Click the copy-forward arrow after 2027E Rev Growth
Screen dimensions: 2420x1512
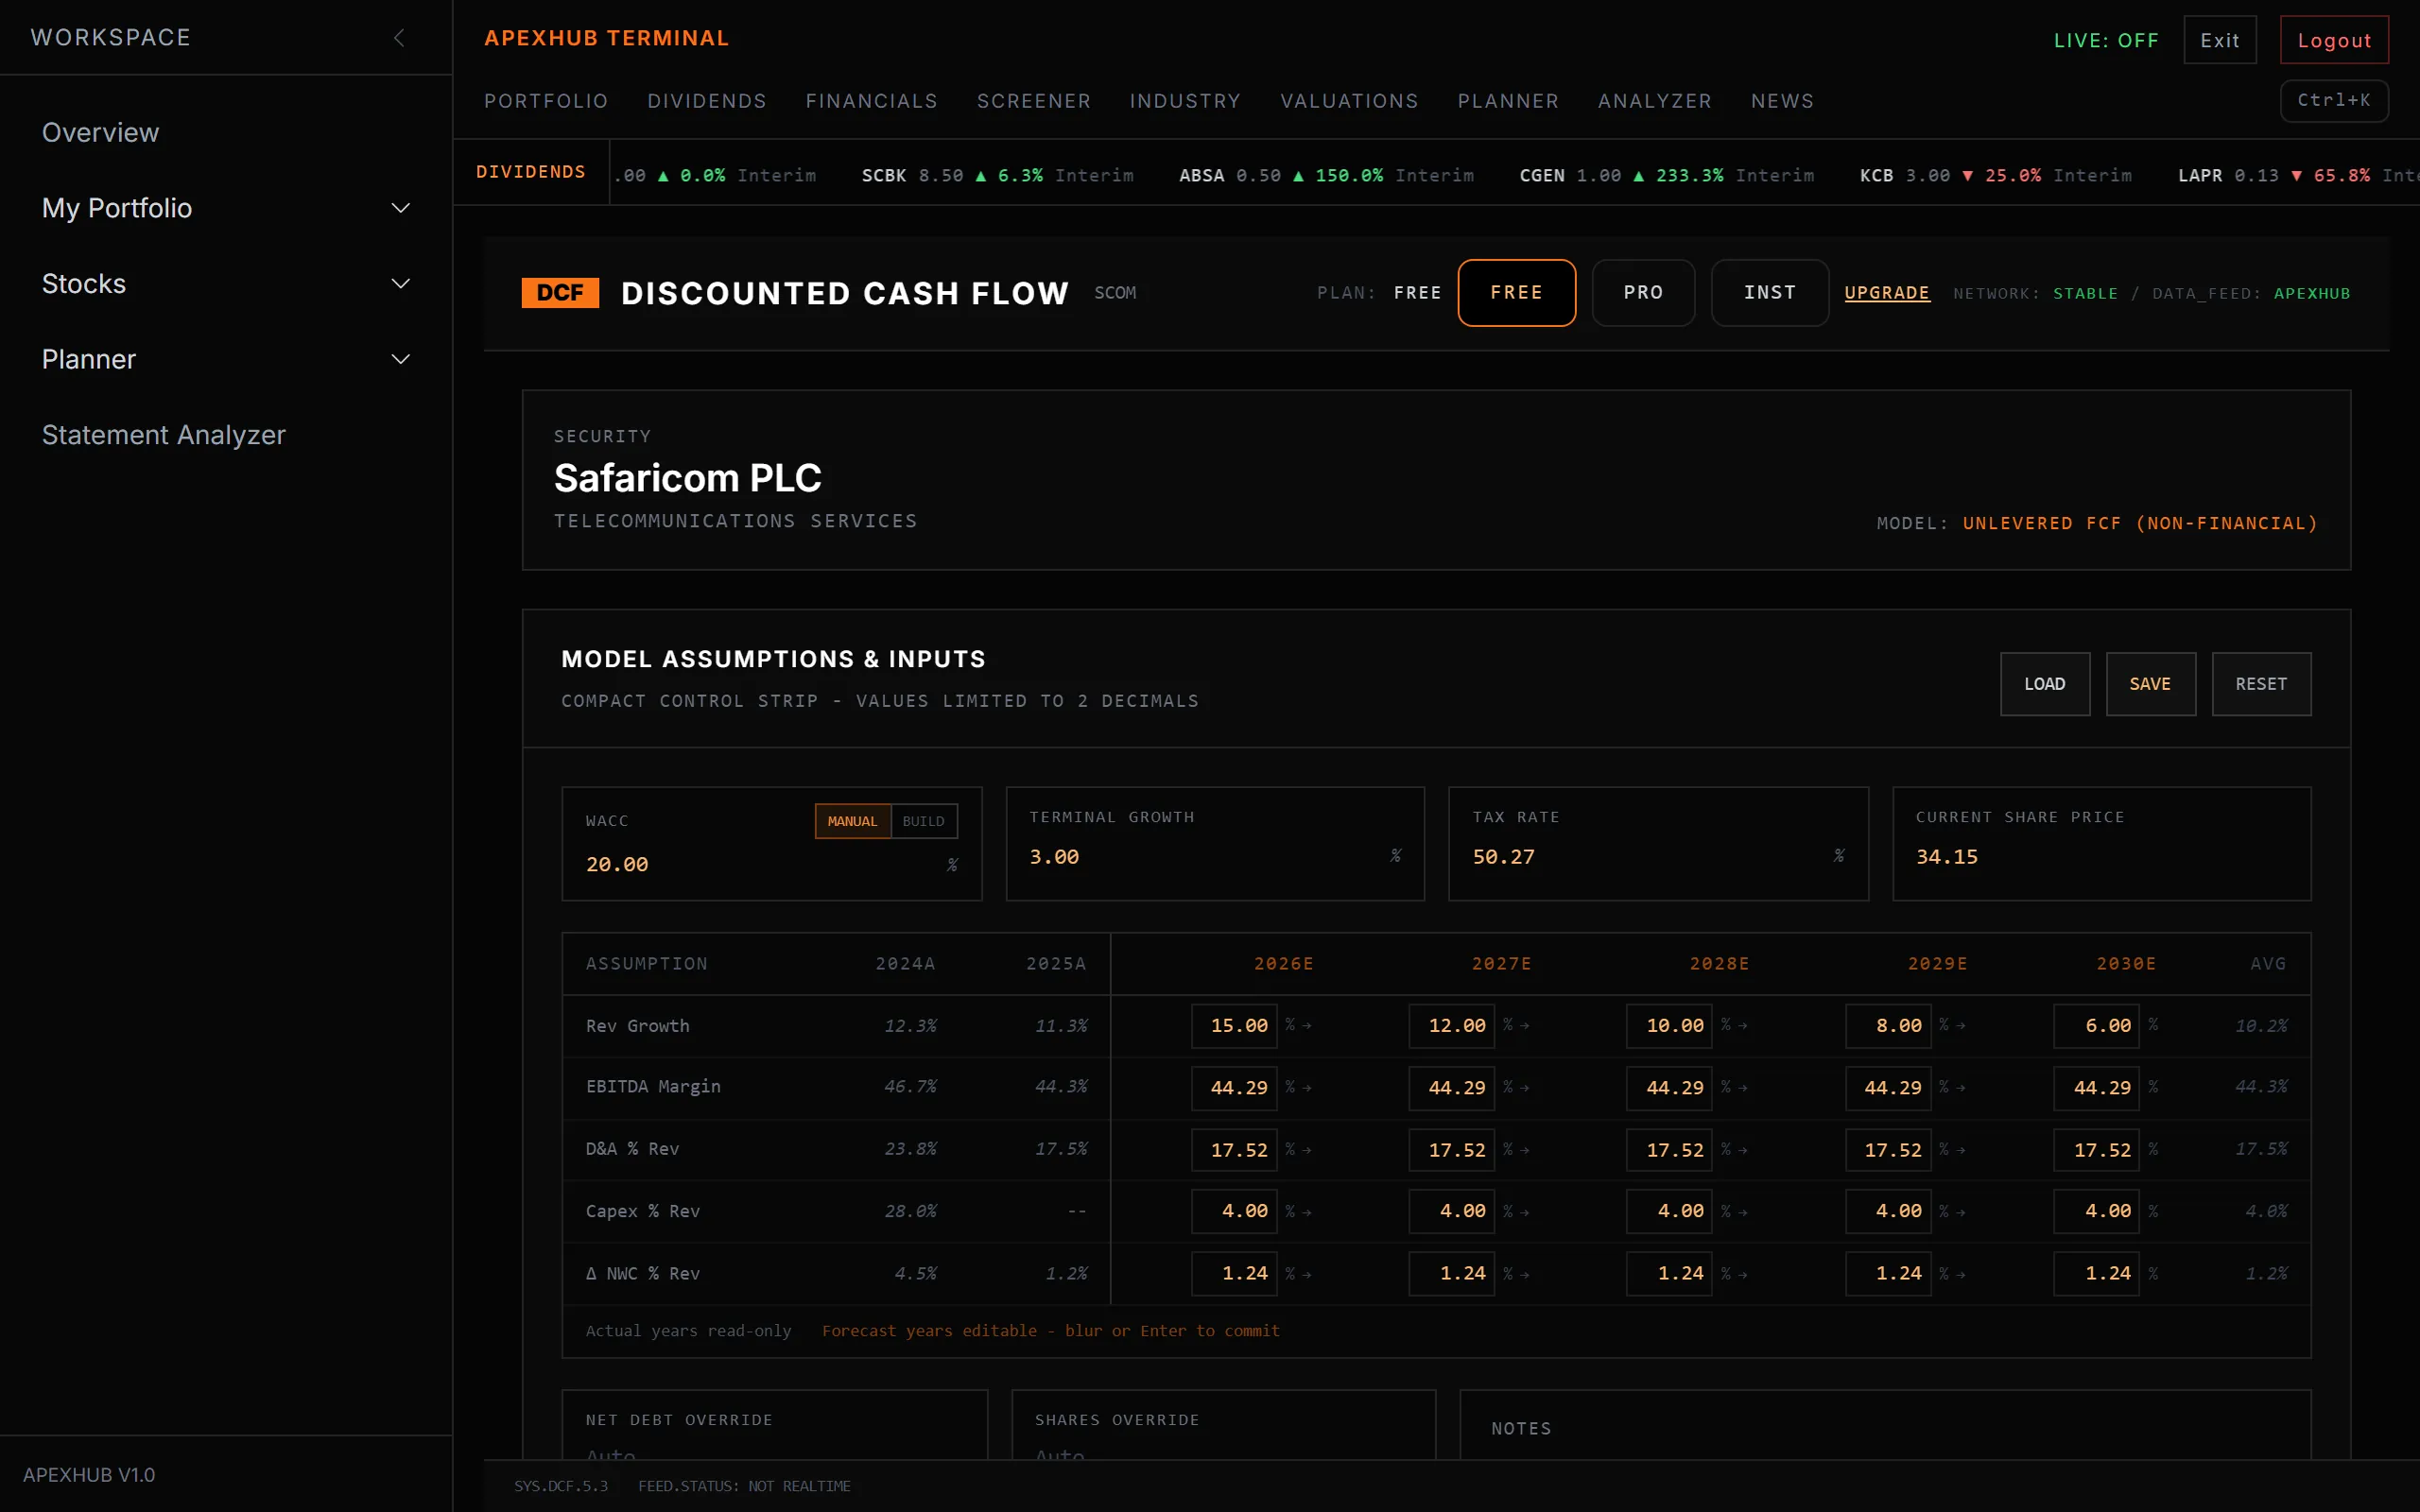(x=1524, y=1026)
